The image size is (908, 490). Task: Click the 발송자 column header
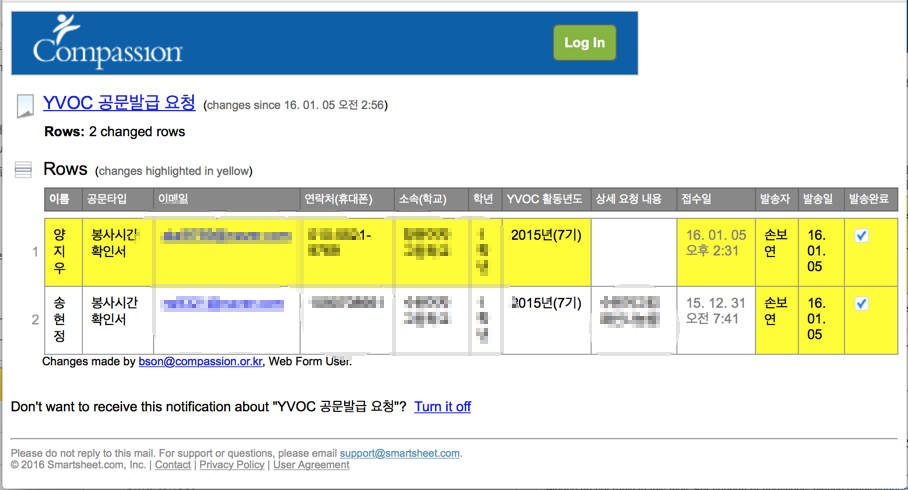coord(777,199)
